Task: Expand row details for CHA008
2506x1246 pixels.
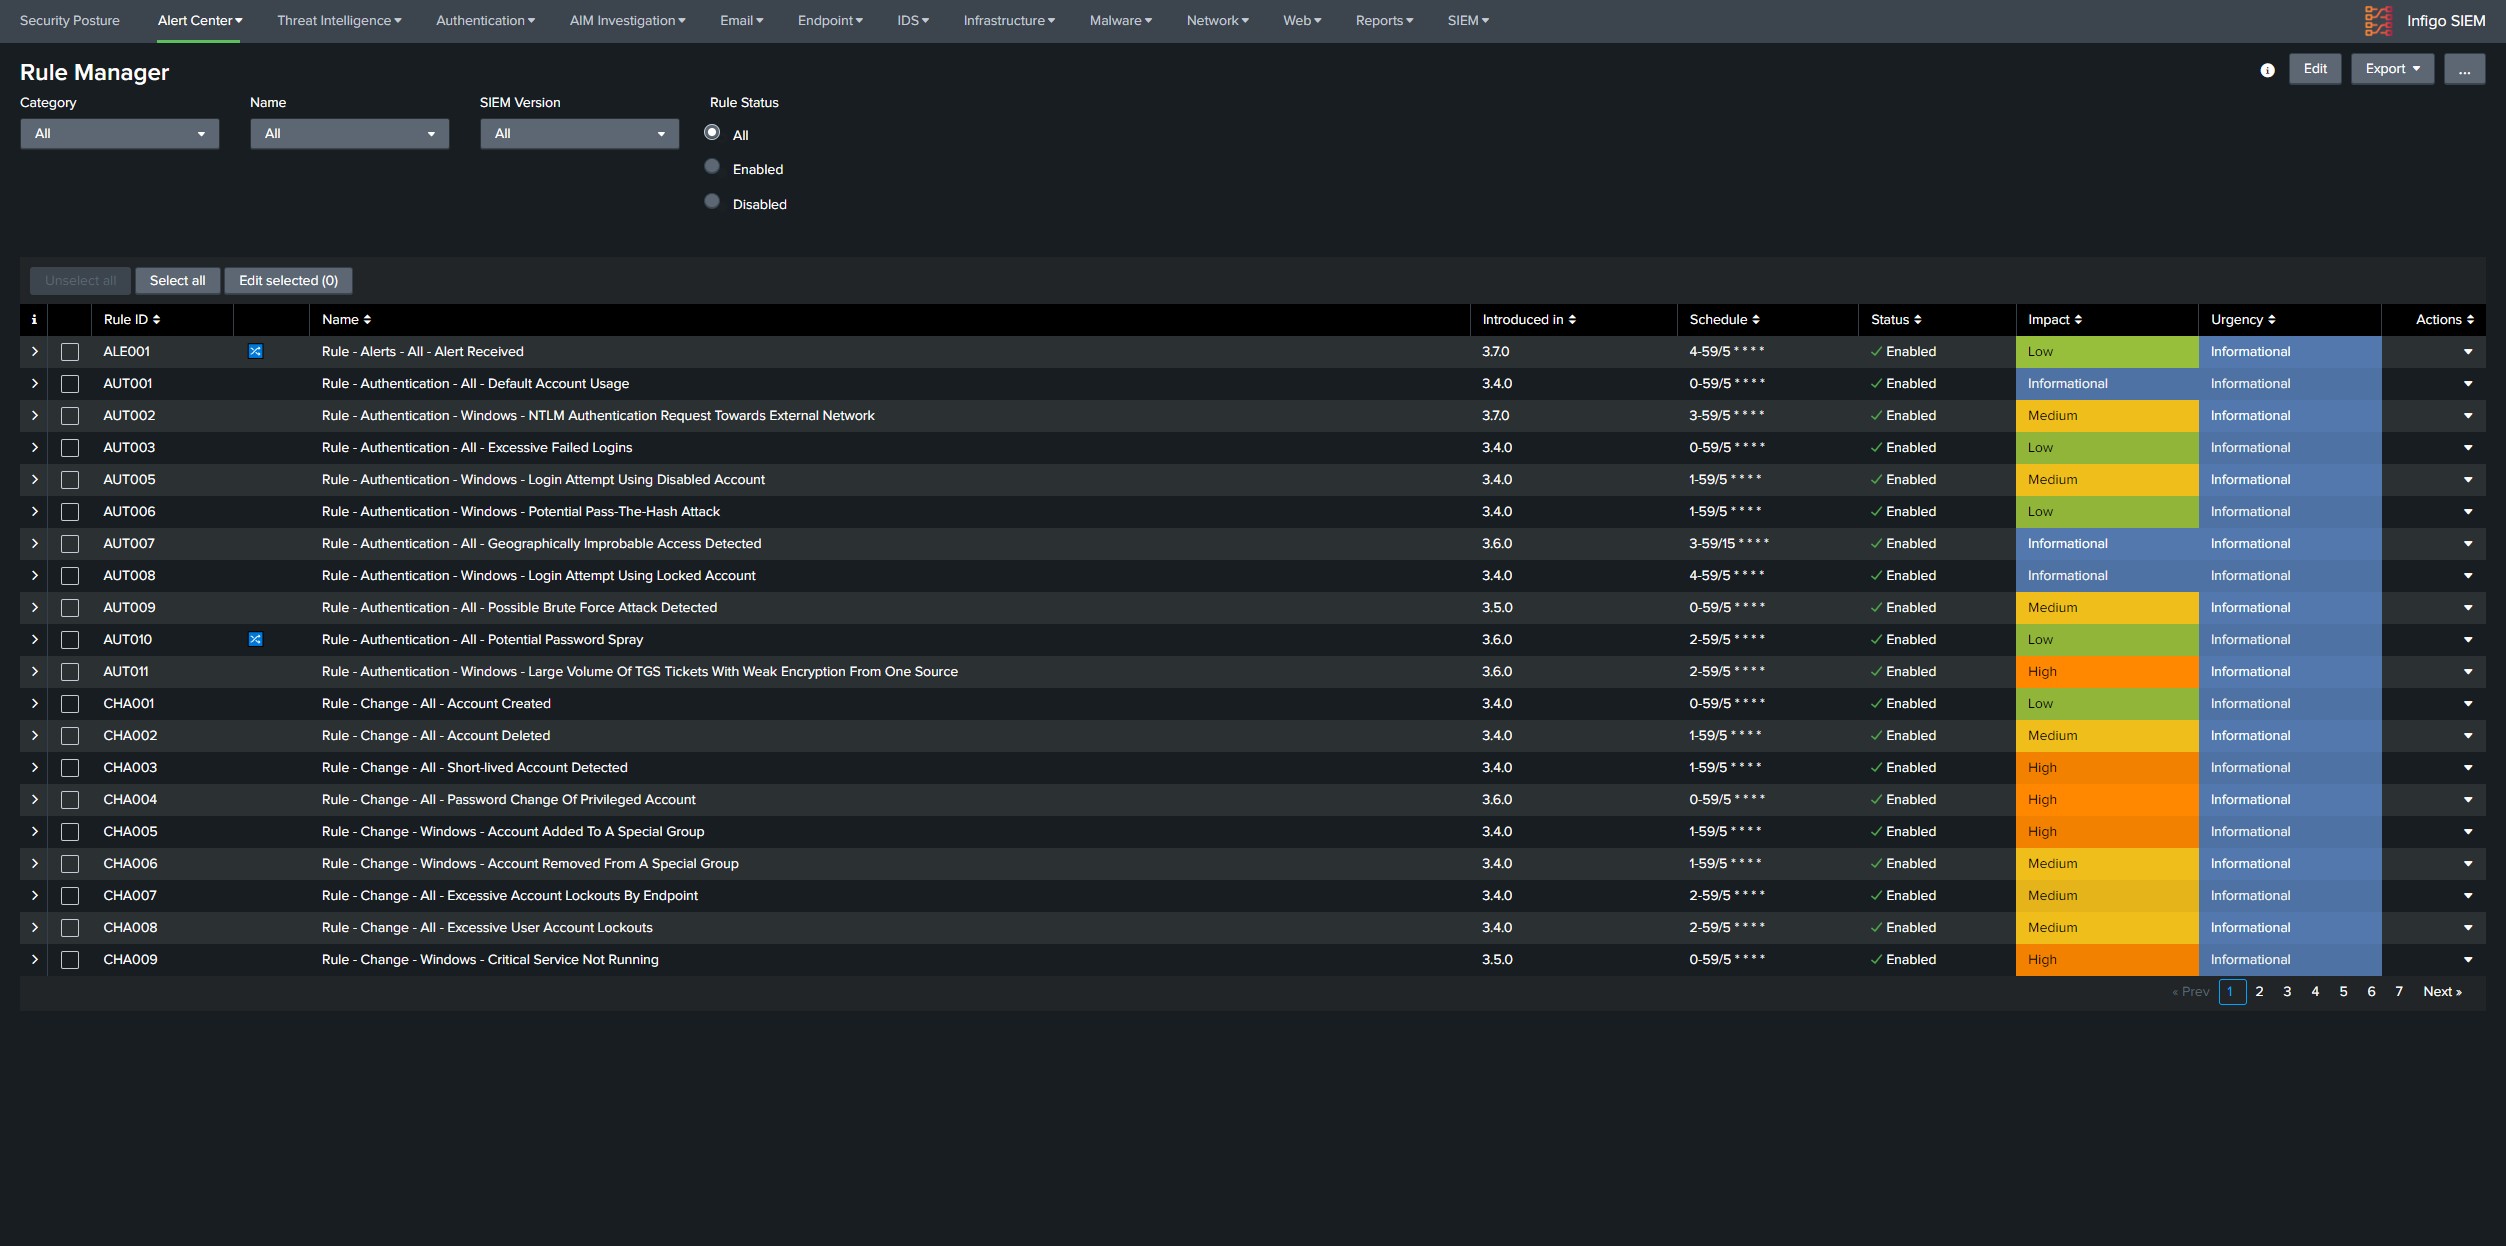Action: tap(34, 928)
